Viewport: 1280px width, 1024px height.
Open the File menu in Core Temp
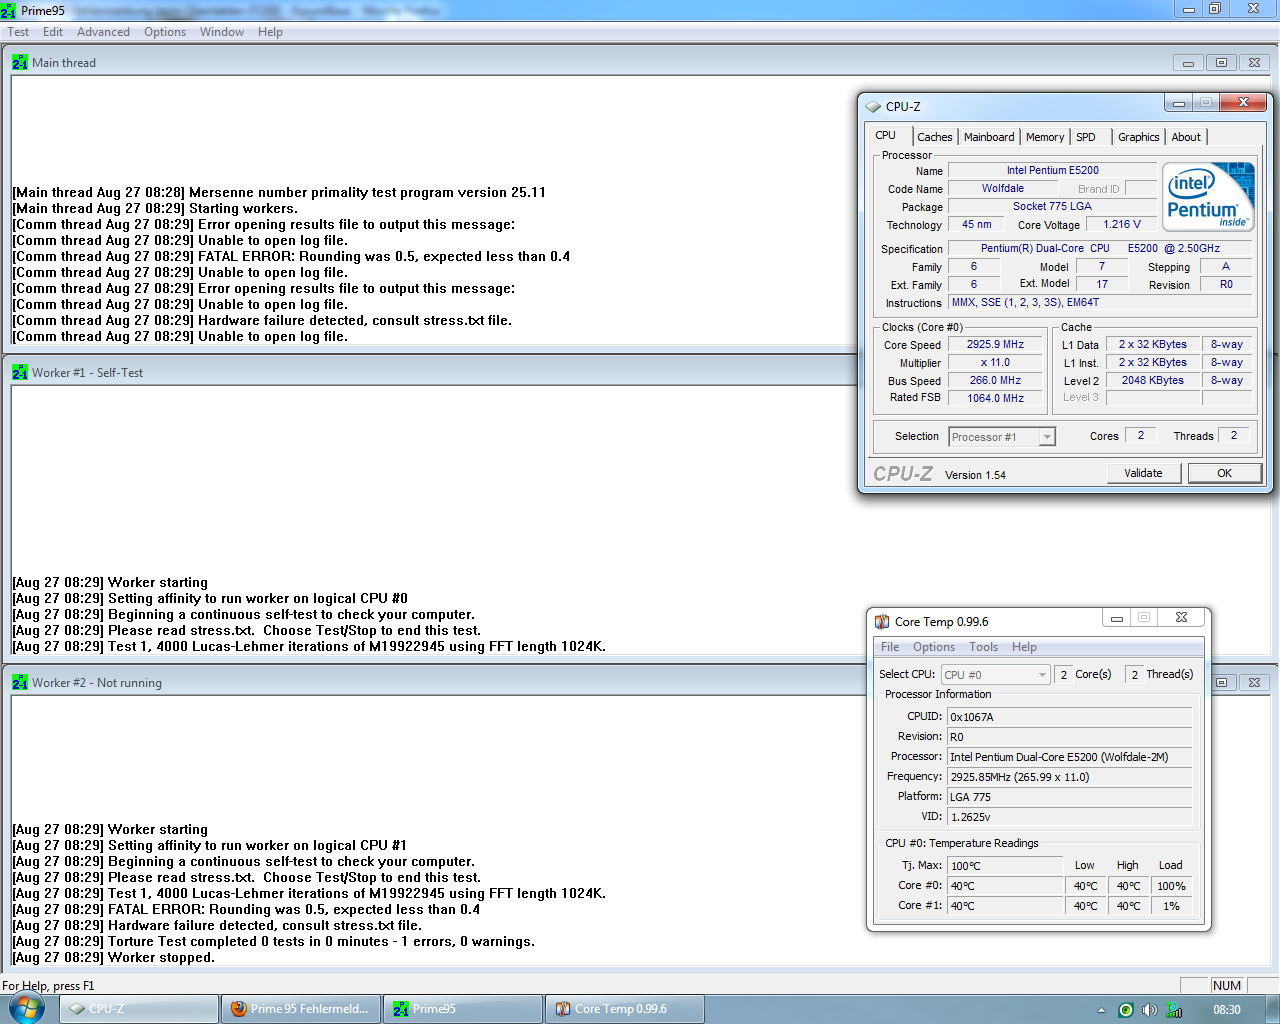[x=890, y=647]
